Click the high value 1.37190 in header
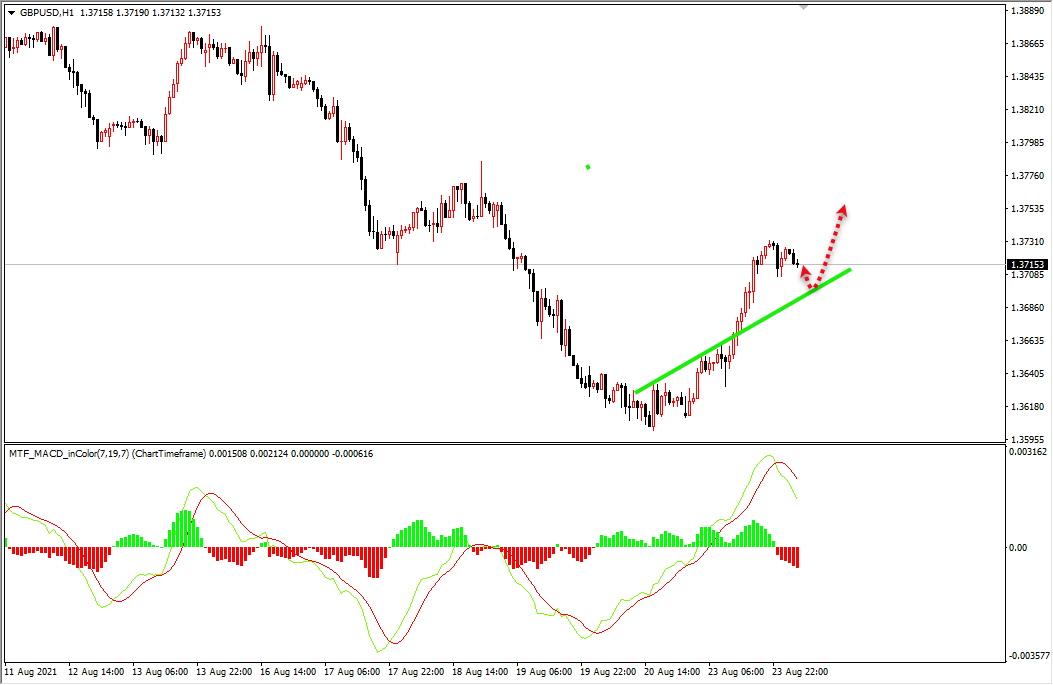This screenshot has height=685, width=1053. click(x=132, y=13)
